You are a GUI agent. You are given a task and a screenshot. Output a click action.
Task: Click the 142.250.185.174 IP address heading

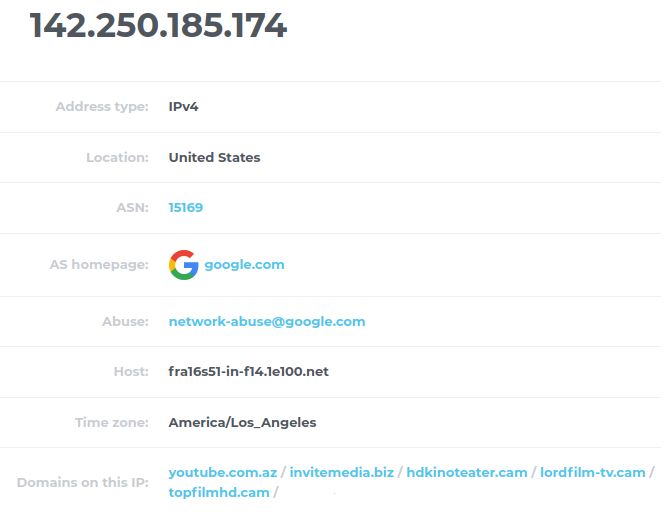coord(158,27)
